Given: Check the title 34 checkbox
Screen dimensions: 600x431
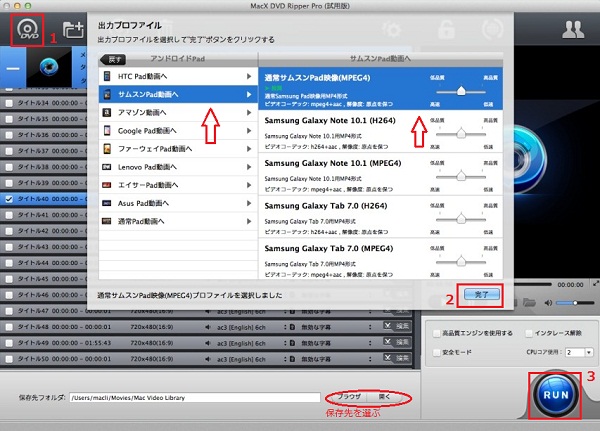Looking at the screenshot, I should pyautogui.click(x=9, y=103).
